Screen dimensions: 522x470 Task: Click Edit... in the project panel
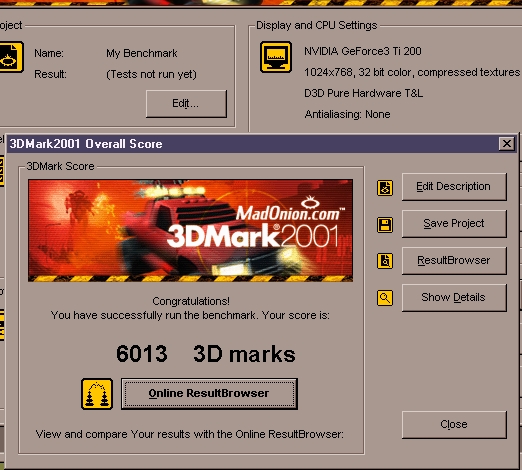[186, 104]
